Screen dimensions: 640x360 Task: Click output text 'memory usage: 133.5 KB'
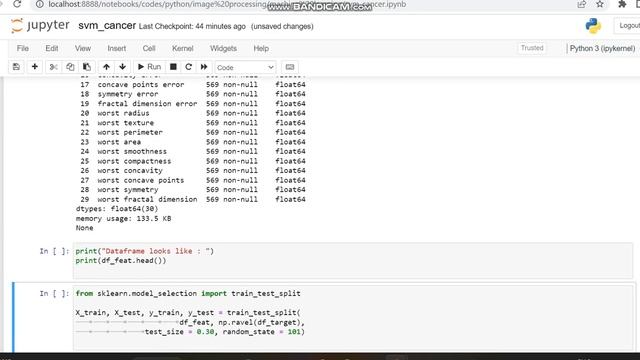[x=123, y=218]
